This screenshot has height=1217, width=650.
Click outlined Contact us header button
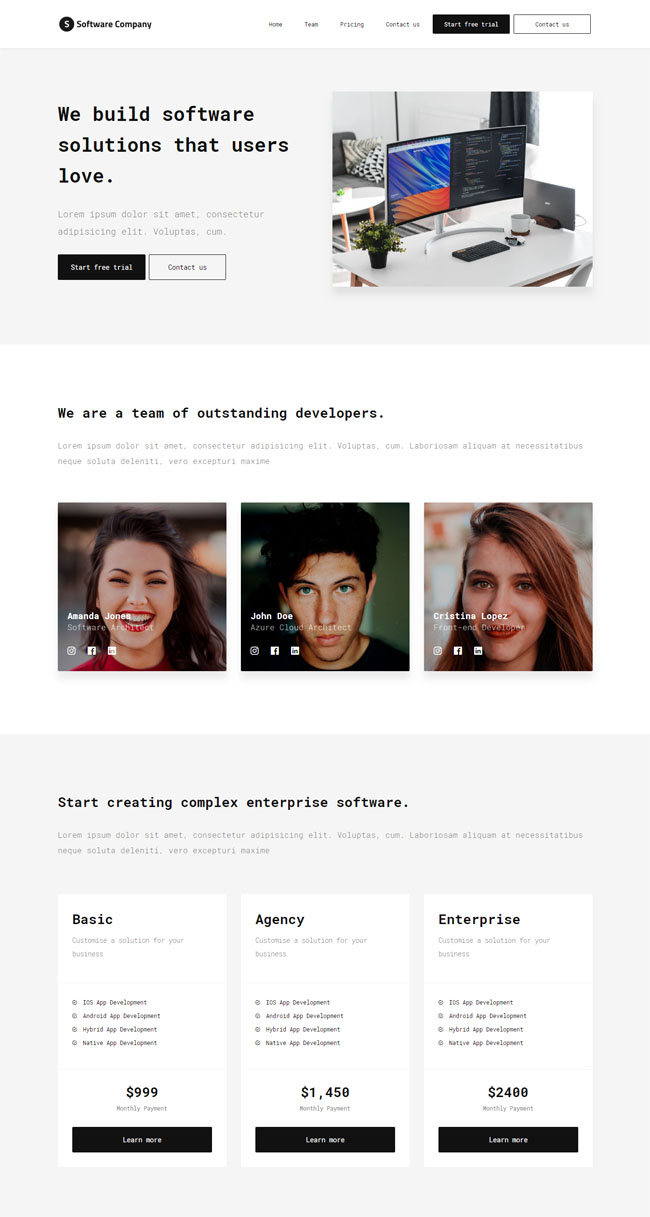coord(552,24)
